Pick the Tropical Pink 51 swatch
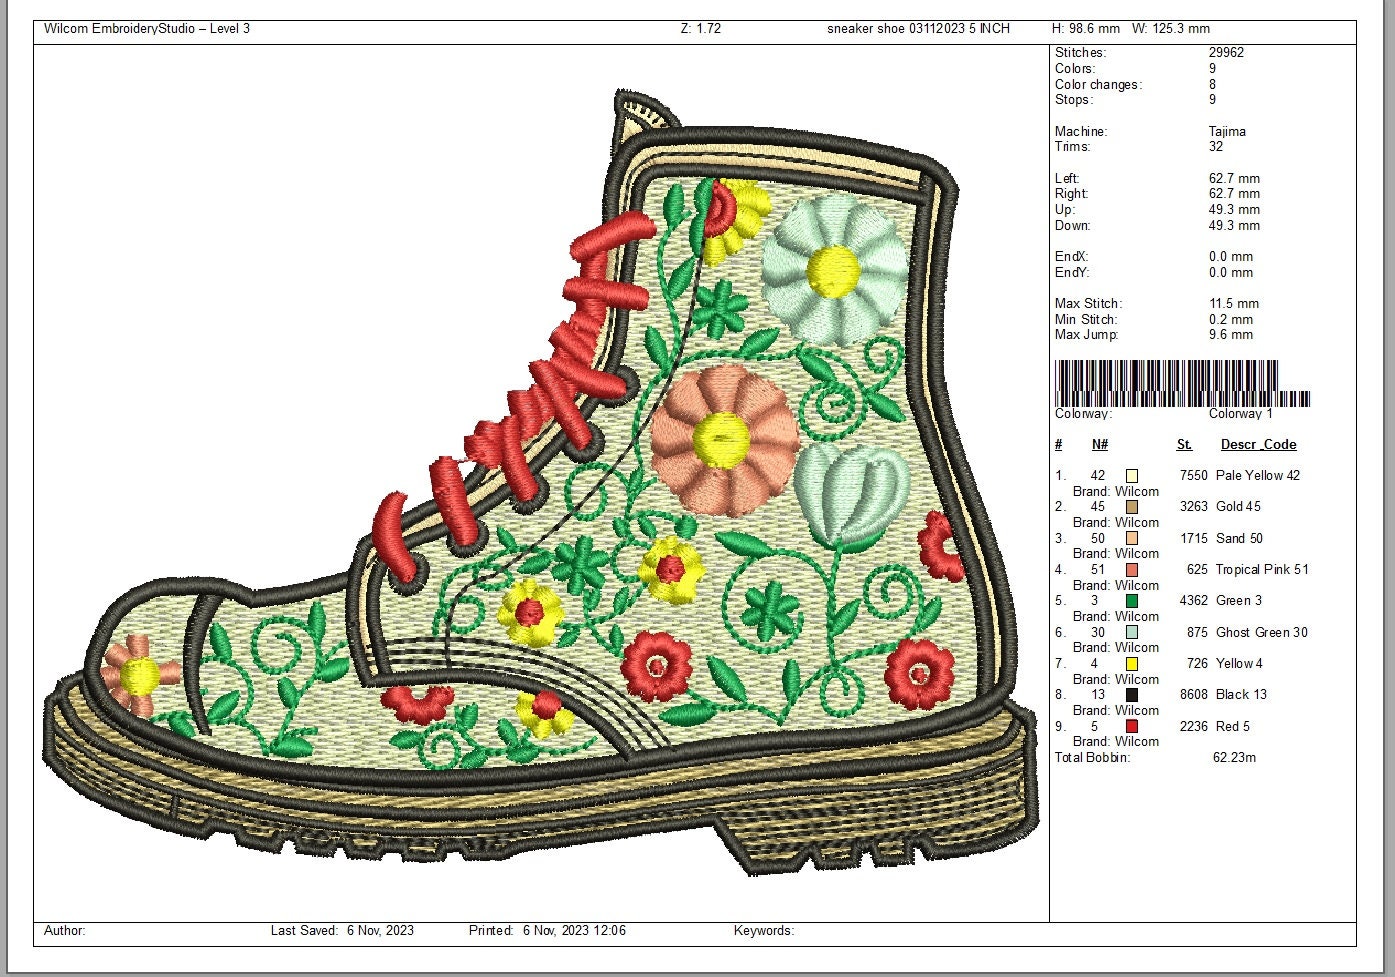This screenshot has width=1395, height=977. (1132, 570)
